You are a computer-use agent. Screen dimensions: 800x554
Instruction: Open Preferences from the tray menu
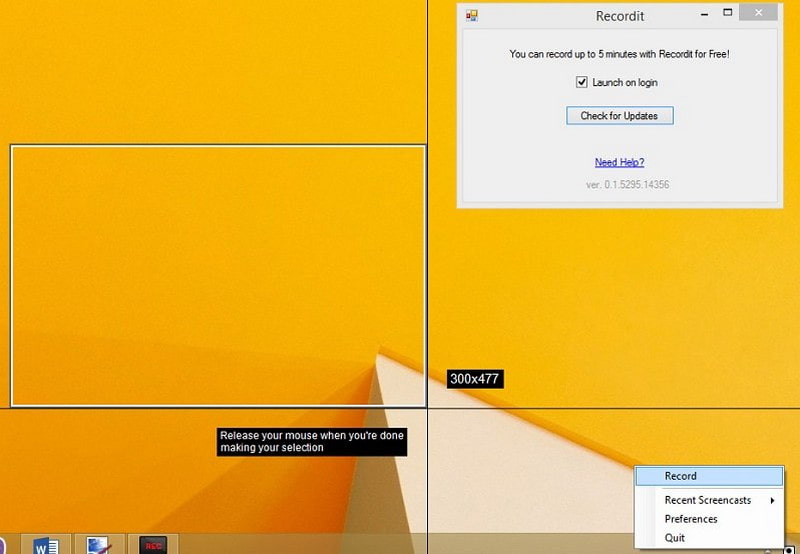pos(709,519)
